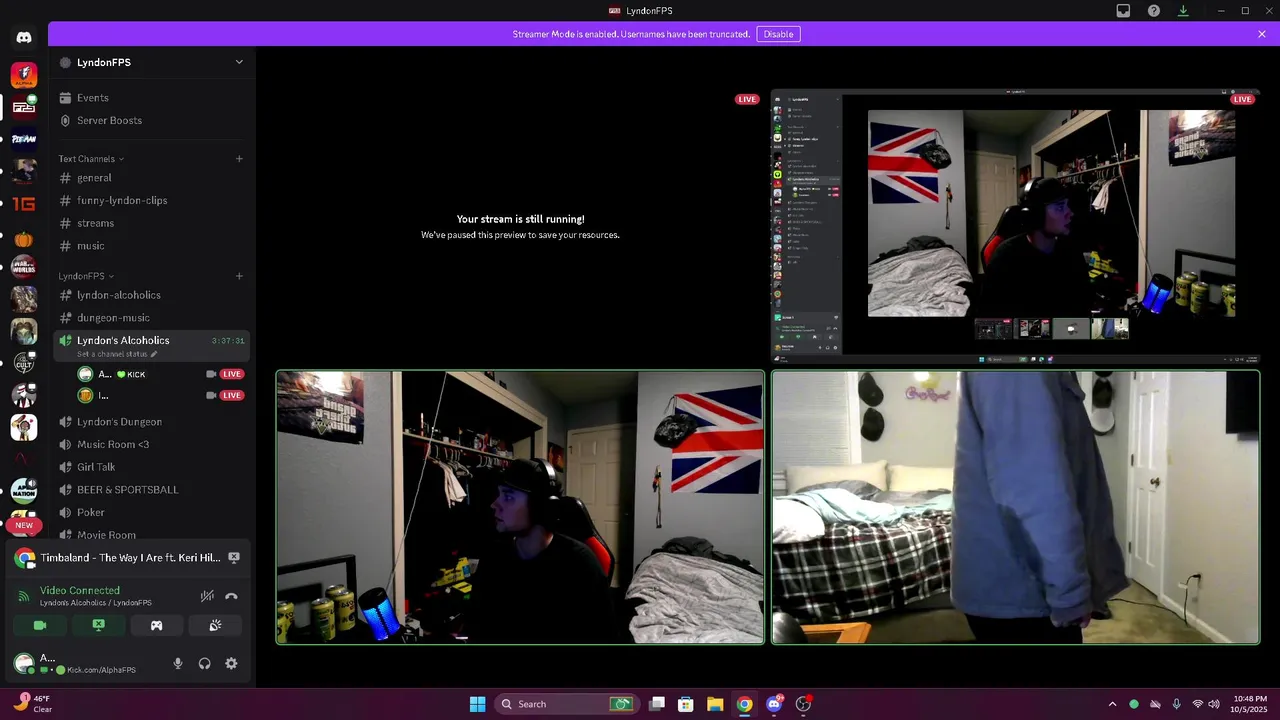
Task: Click the green download update icon
Action: (1183, 11)
